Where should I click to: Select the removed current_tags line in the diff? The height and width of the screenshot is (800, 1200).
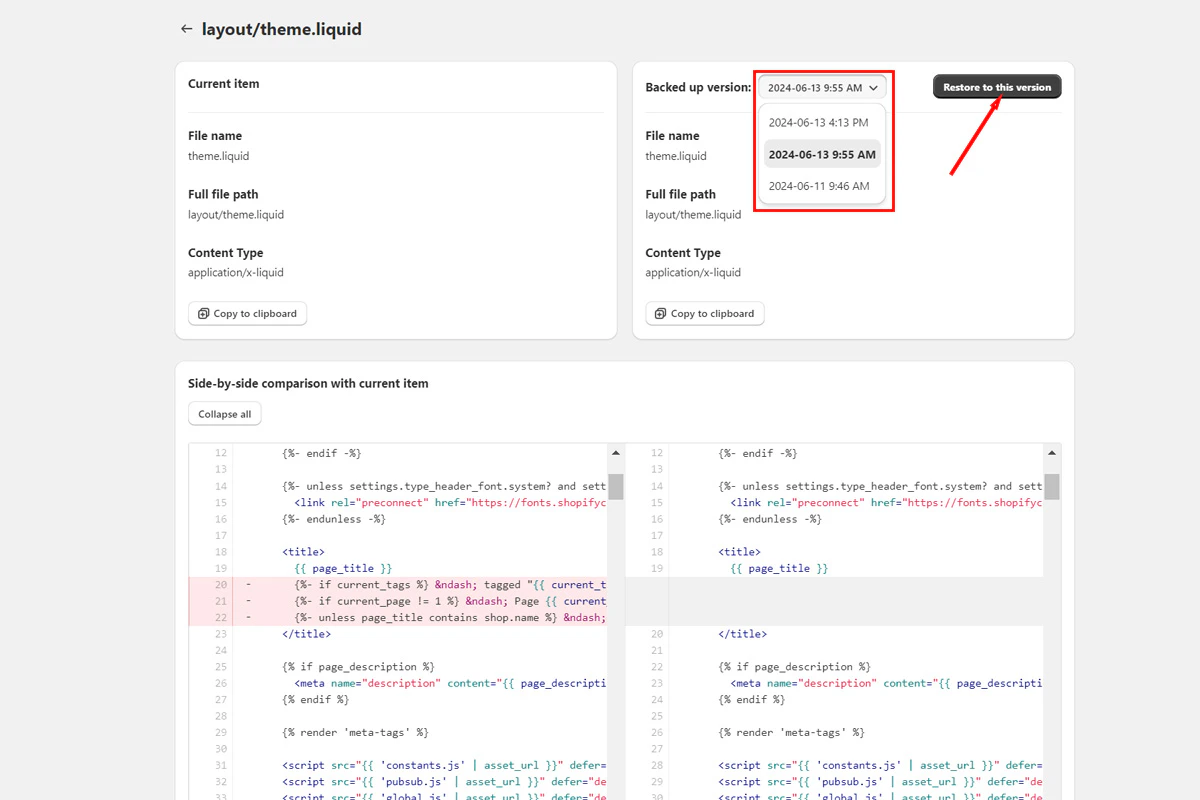pos(400,584)
